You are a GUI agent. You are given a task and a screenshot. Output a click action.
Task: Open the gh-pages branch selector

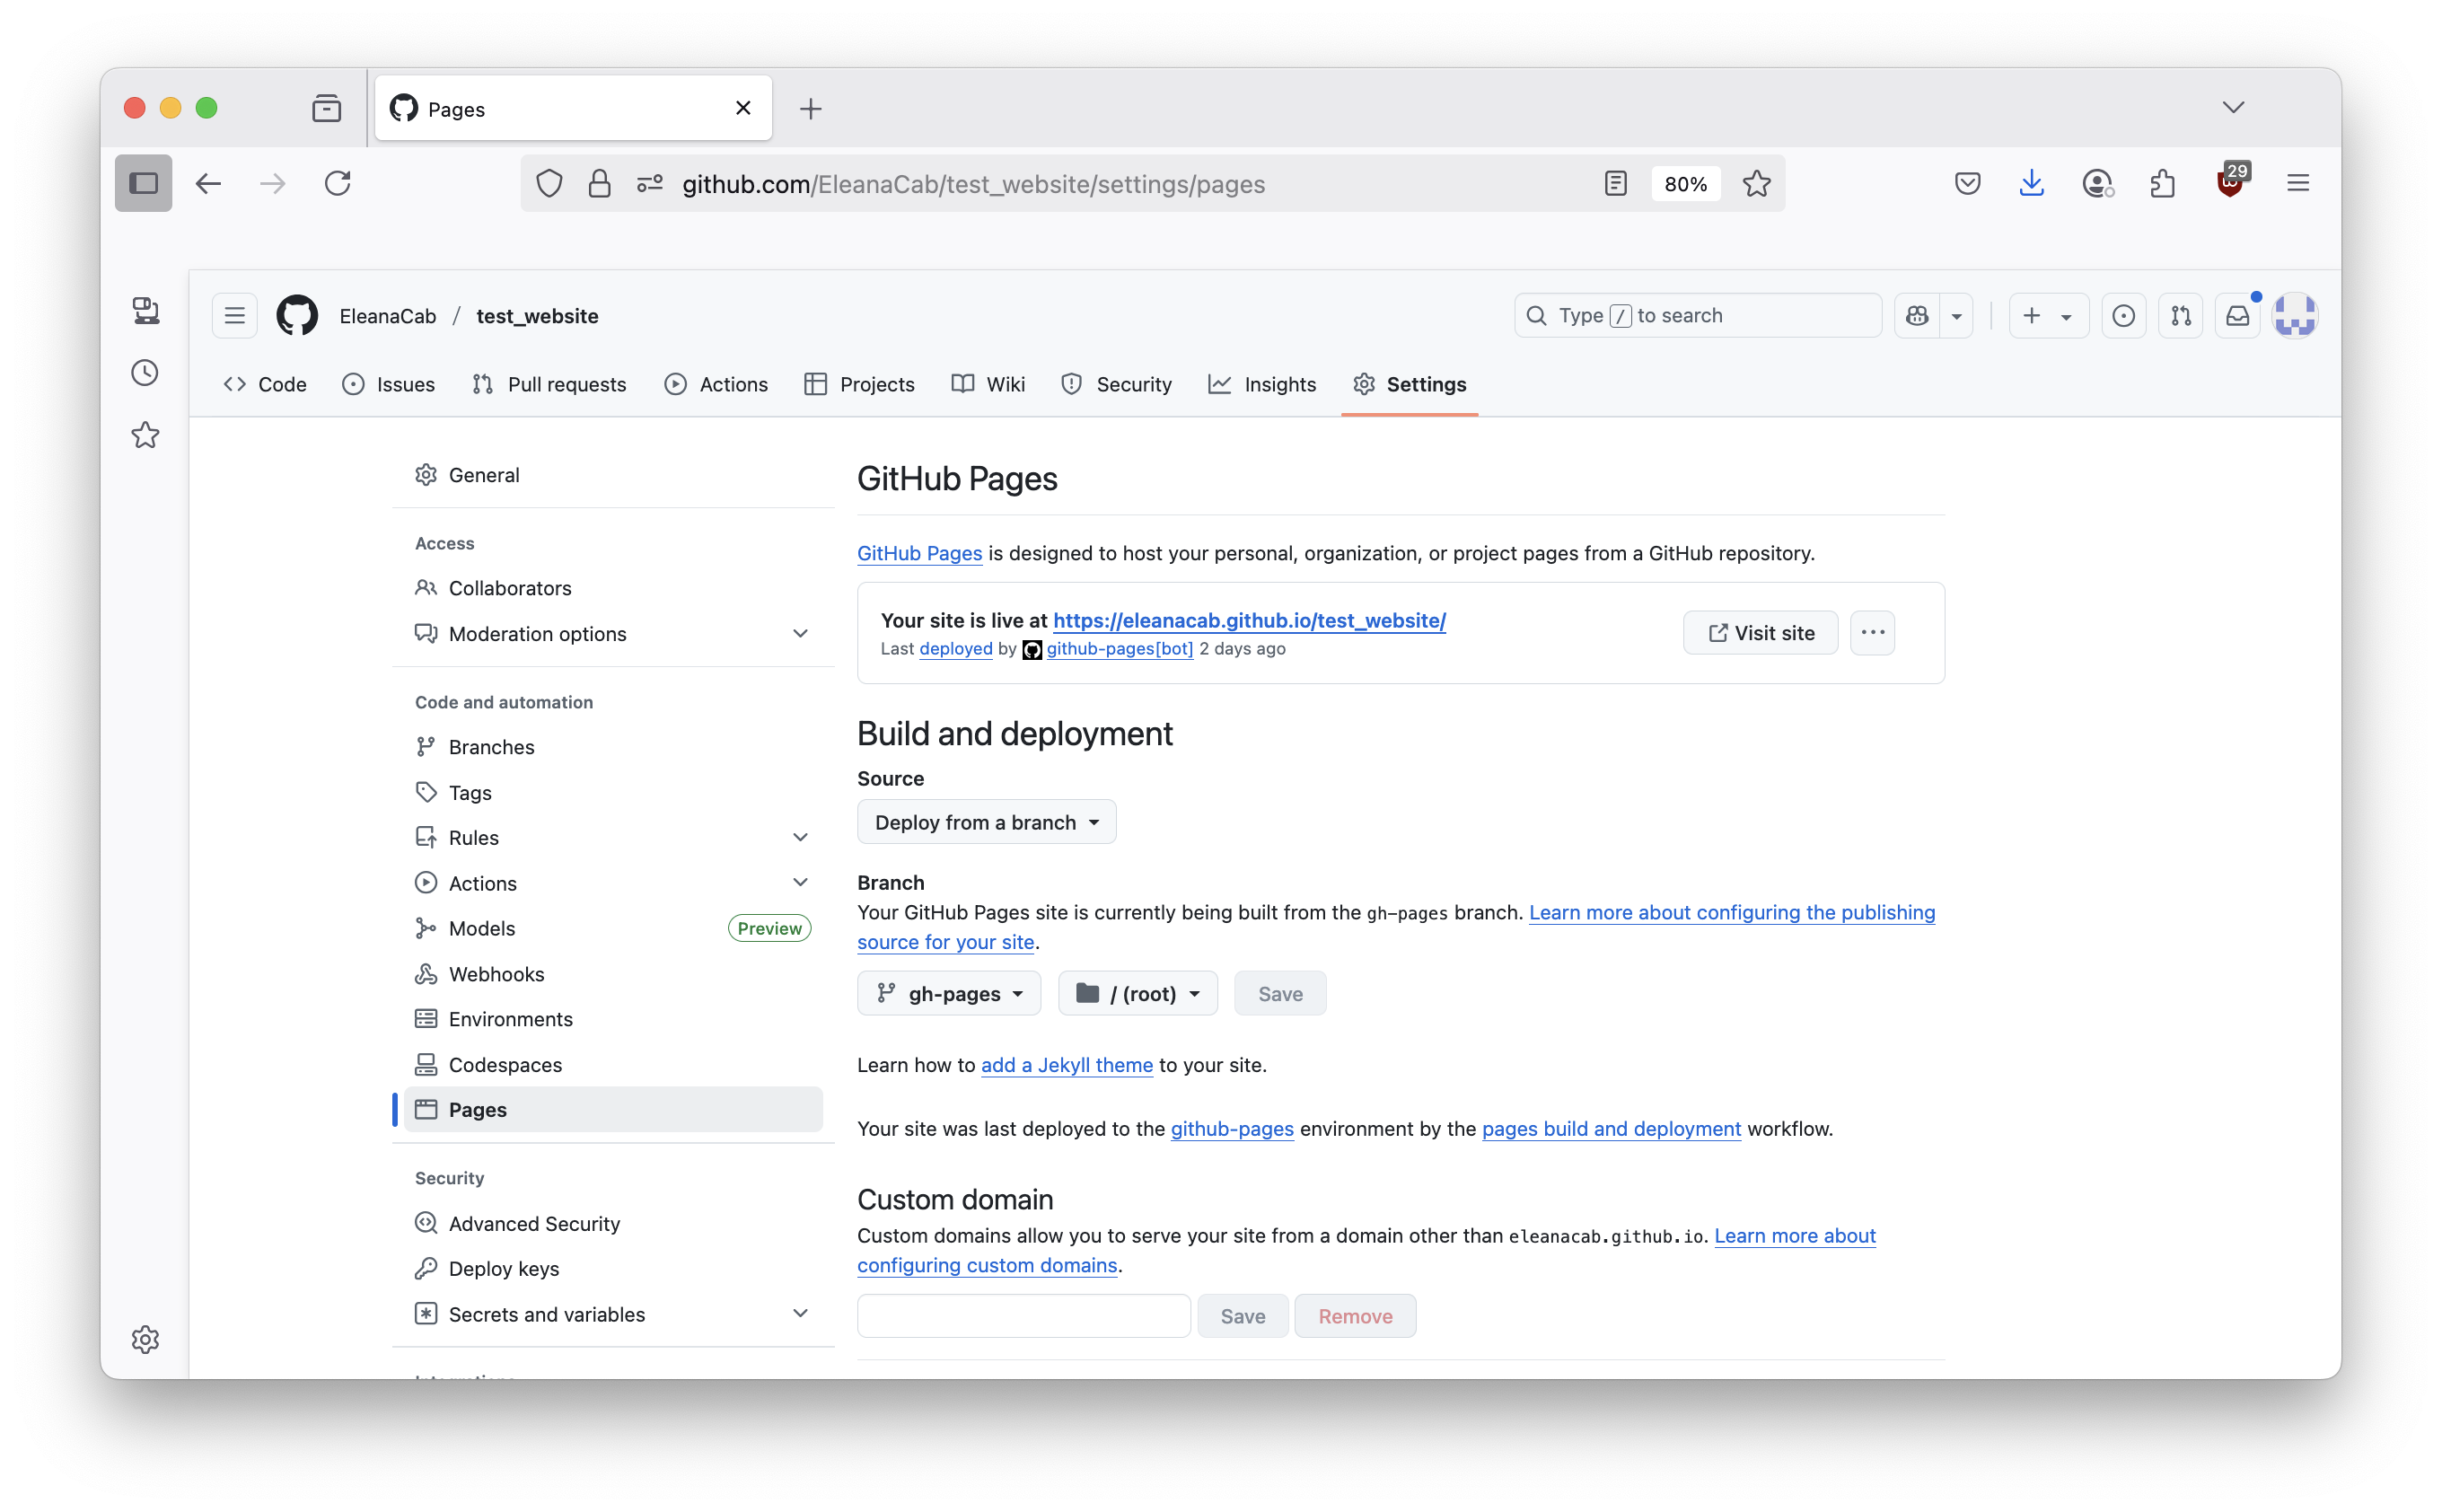(949, 994)
